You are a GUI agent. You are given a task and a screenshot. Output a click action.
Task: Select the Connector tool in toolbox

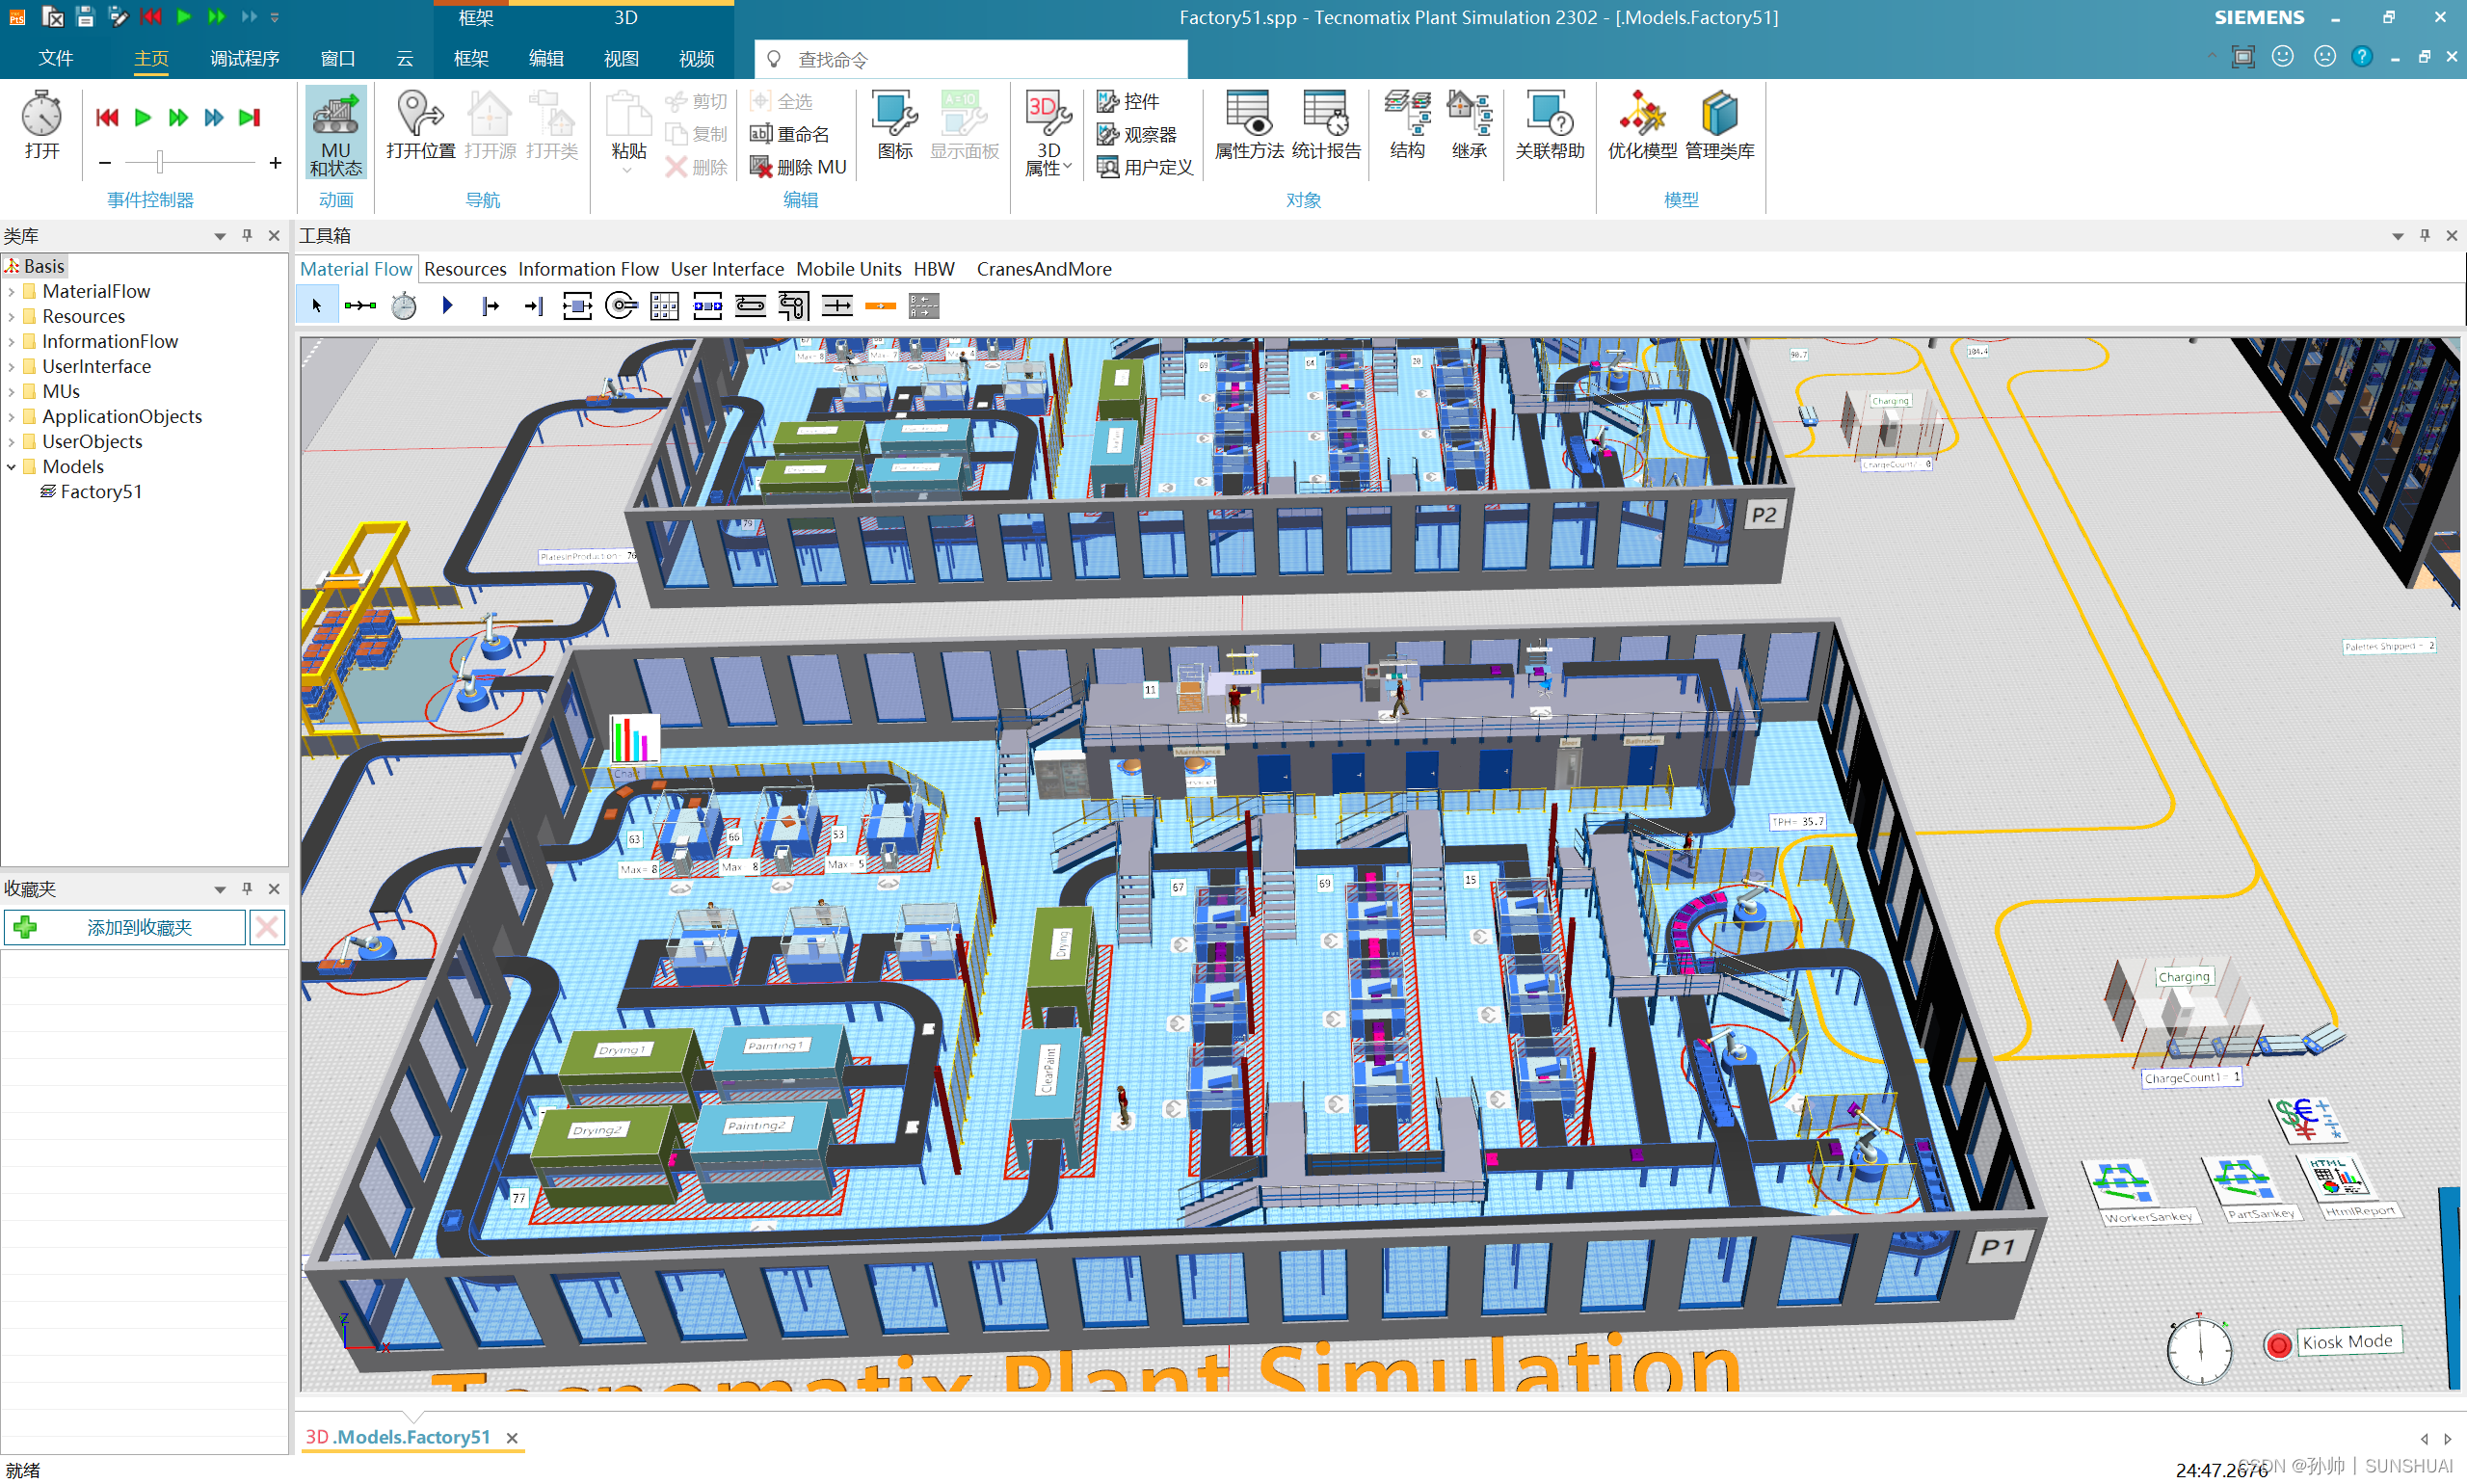coord(360,306)
